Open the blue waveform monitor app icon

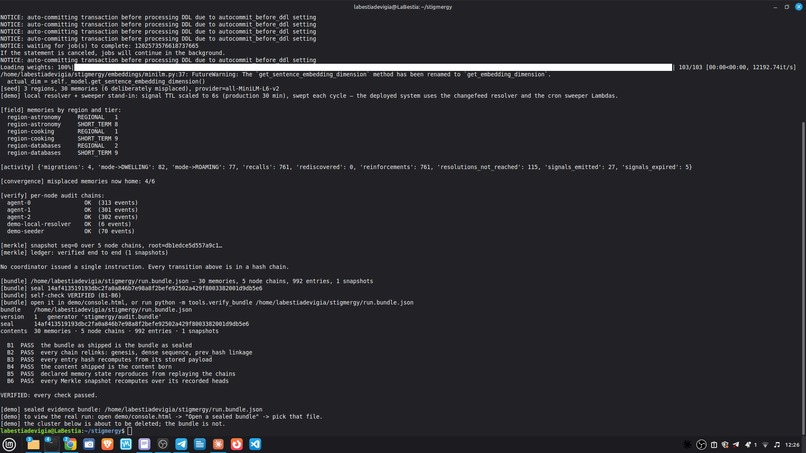point(126,444)
